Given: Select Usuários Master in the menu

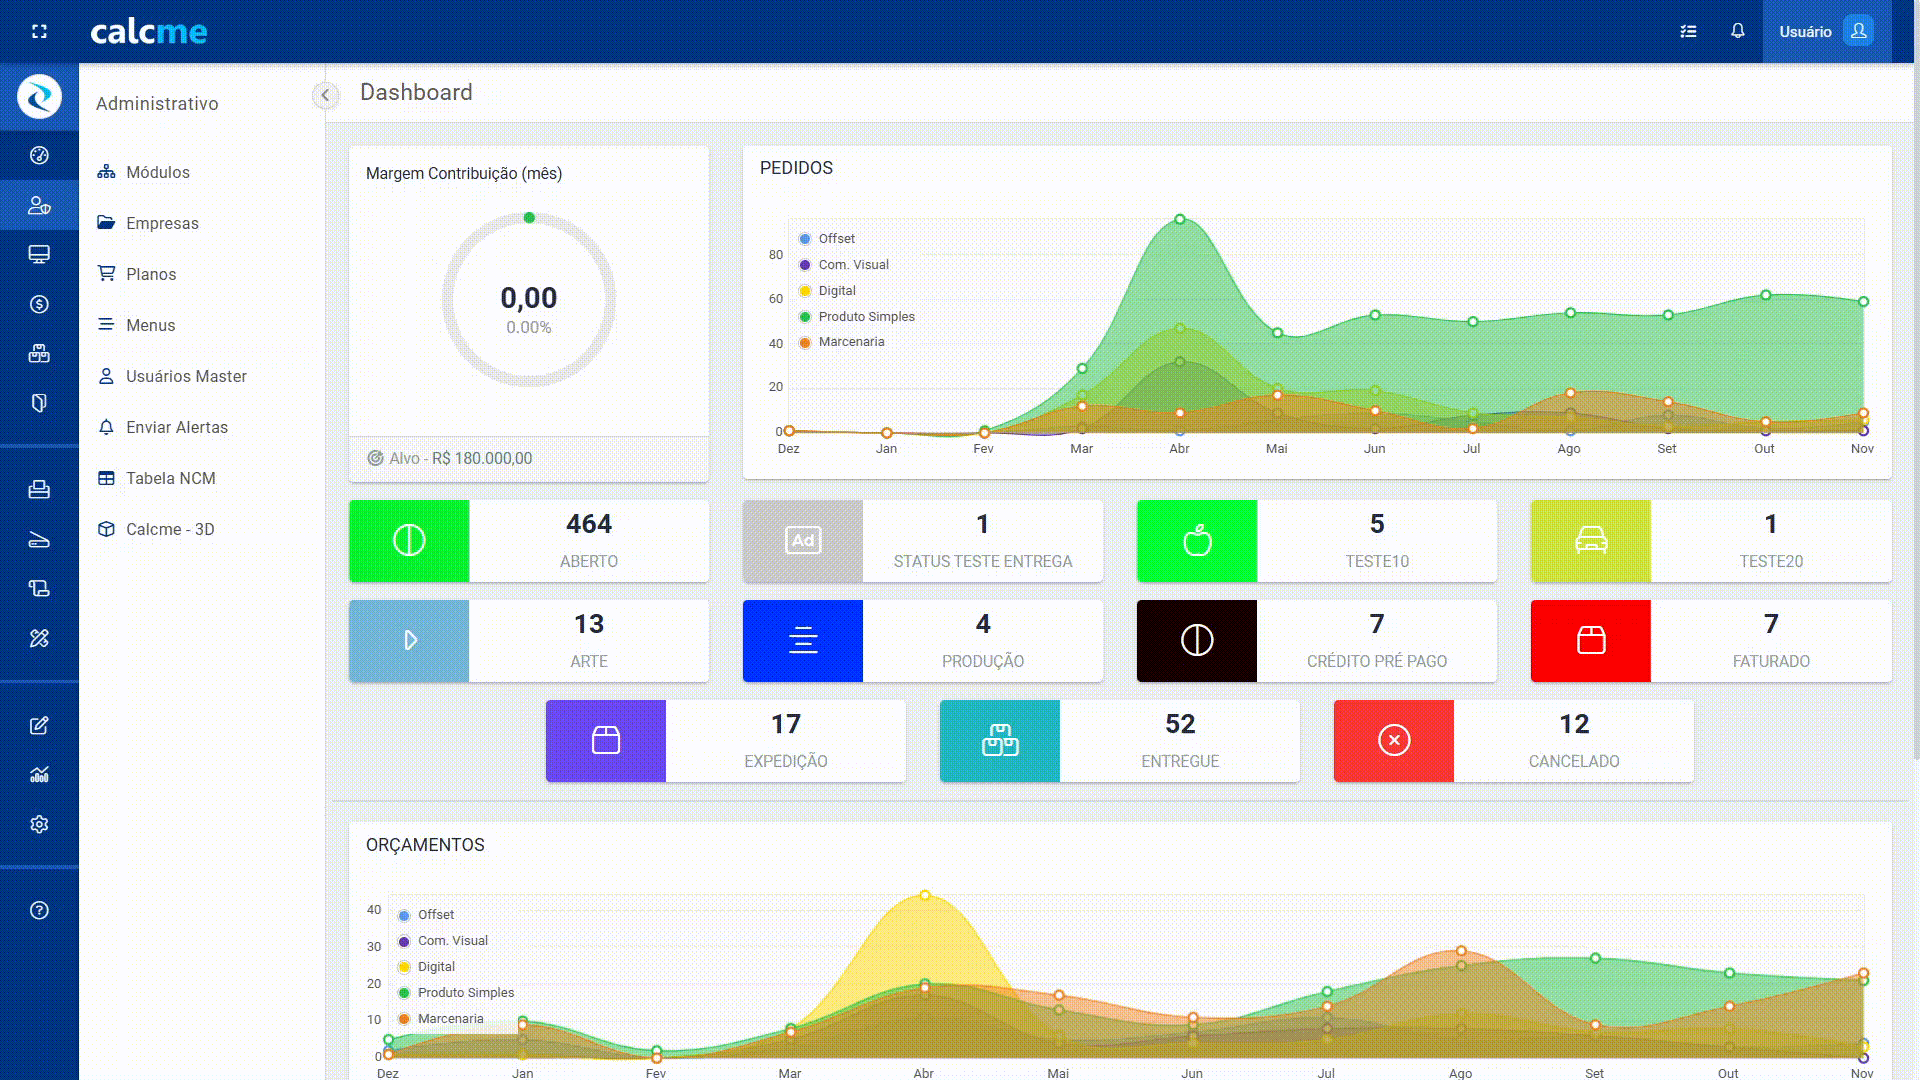Looking at the screenshot, I should tap(186, 376).
